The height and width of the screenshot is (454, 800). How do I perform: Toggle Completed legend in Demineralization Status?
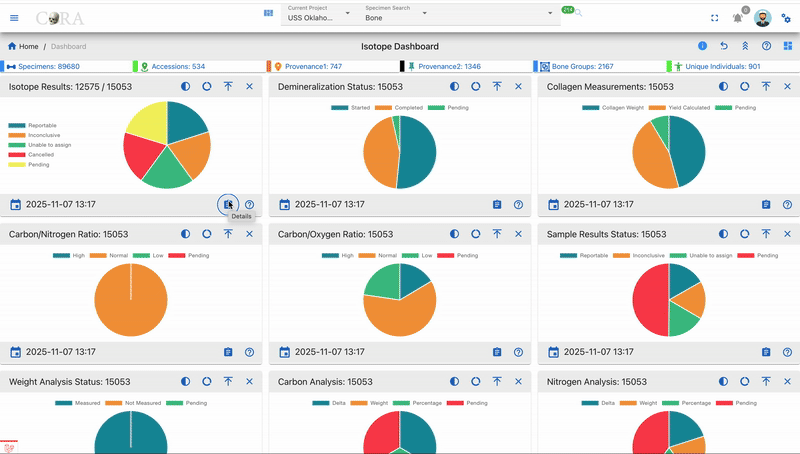(399, 108)
